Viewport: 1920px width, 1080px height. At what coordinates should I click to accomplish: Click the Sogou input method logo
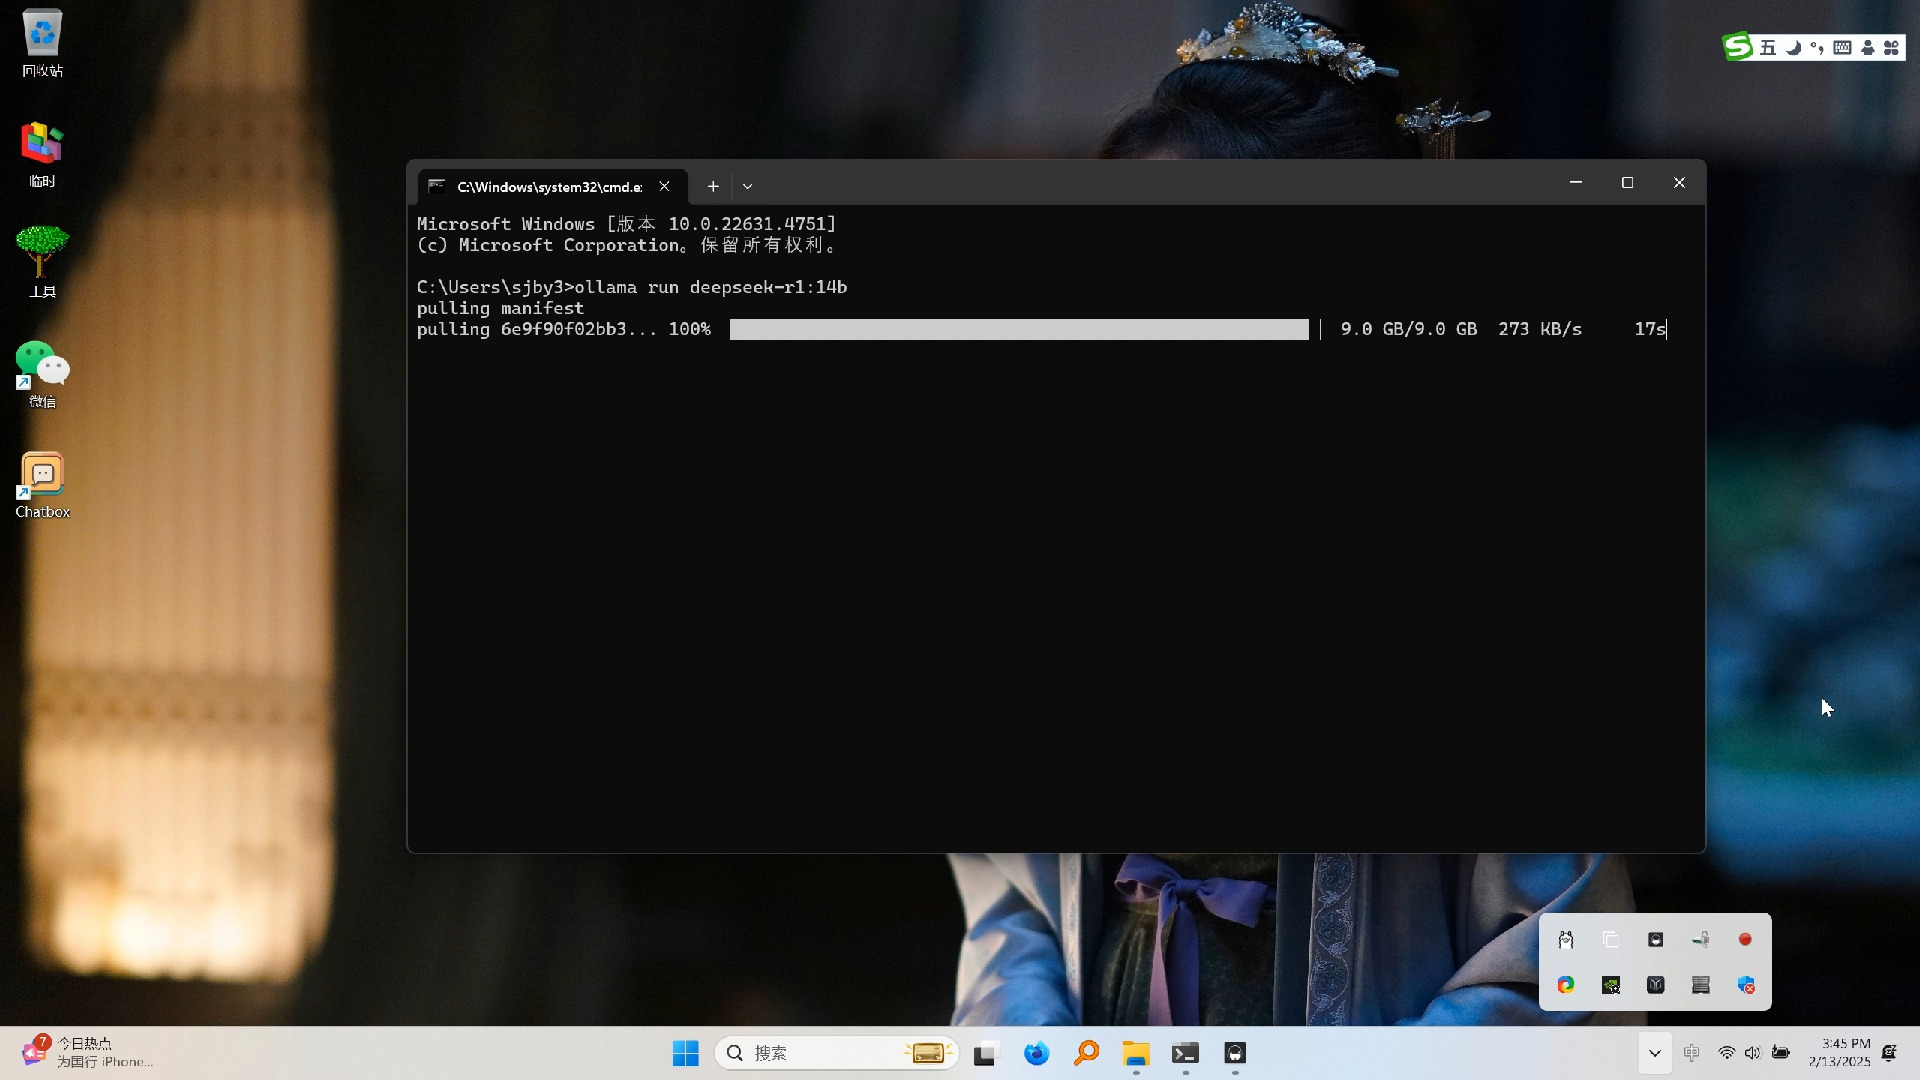pyautogui.click(x=1738, y=47)
